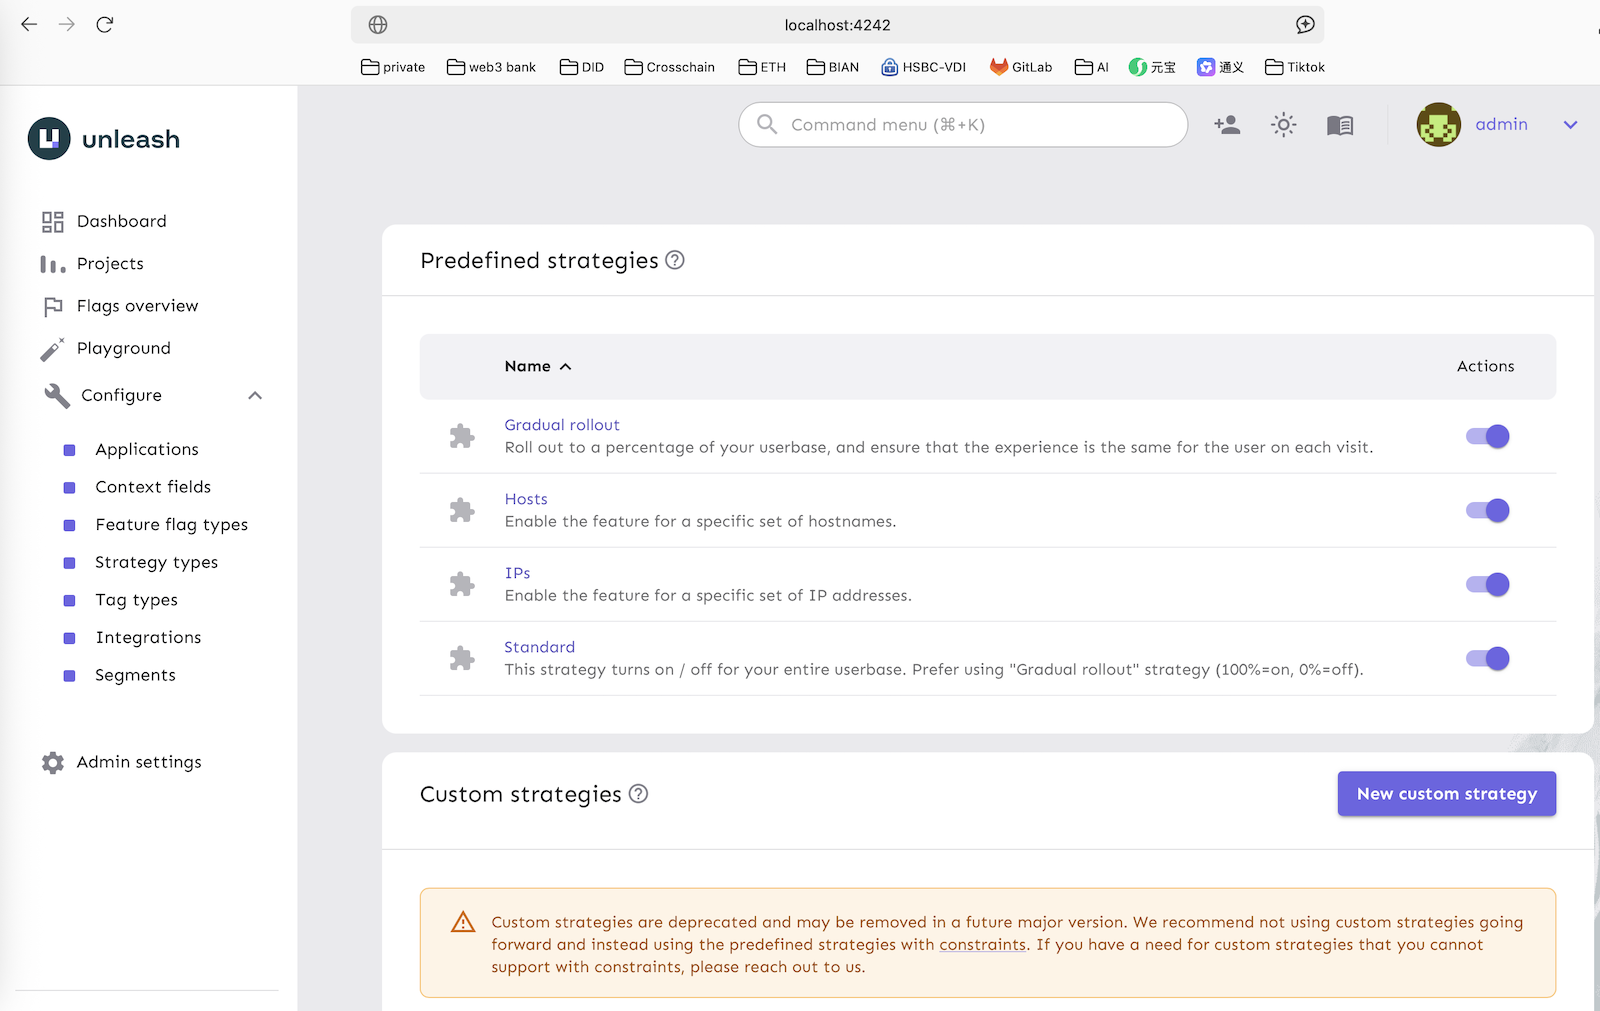Open the constraints link in the warning

pos(982,945)
